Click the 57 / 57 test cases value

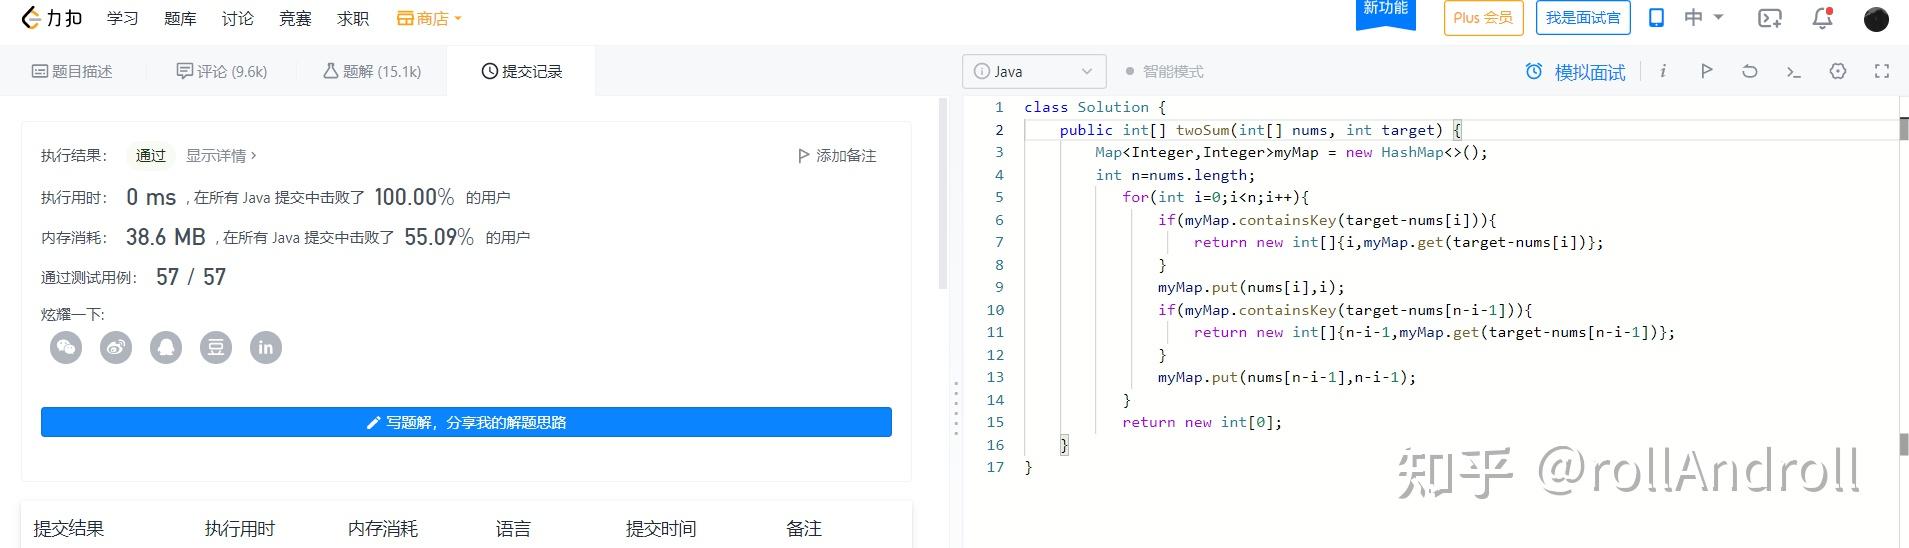click(x=191, y=277)
